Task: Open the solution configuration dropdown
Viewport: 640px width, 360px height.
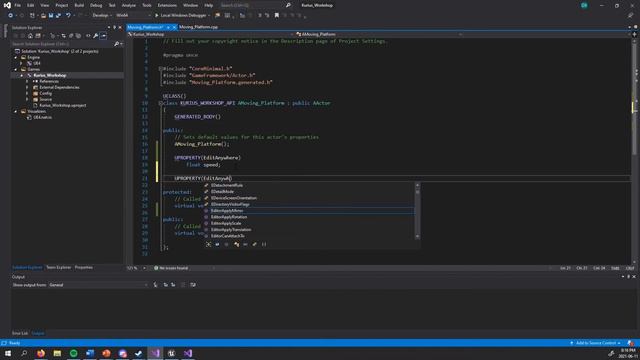Action: point(102,16)
